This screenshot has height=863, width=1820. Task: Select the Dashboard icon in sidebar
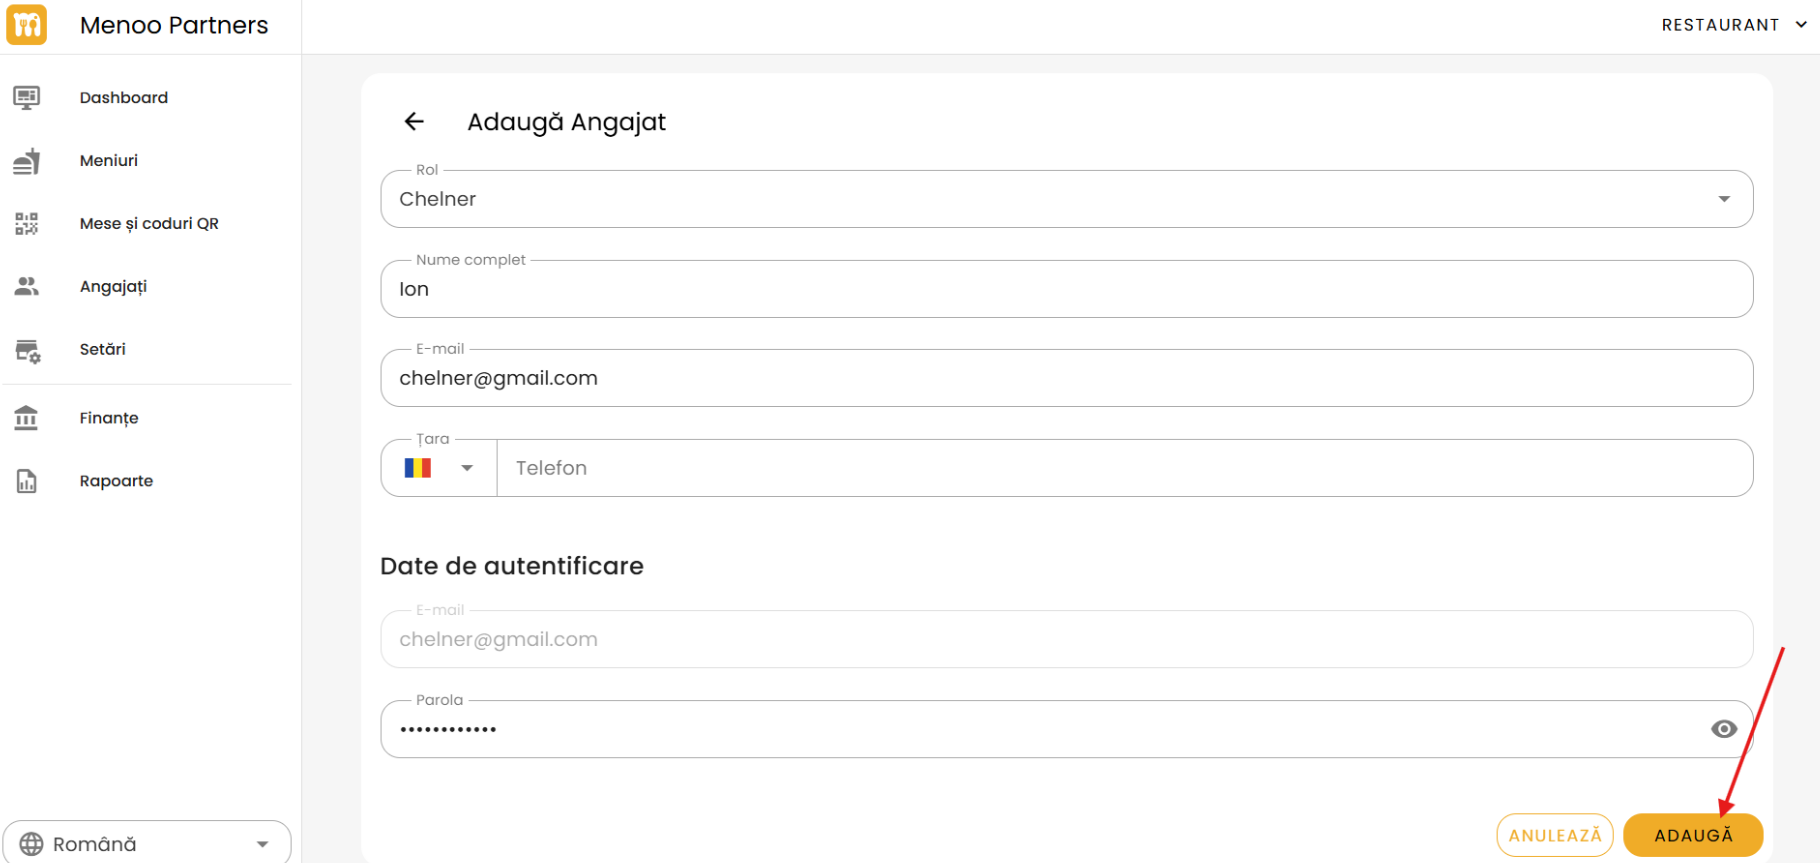[27, 97]
